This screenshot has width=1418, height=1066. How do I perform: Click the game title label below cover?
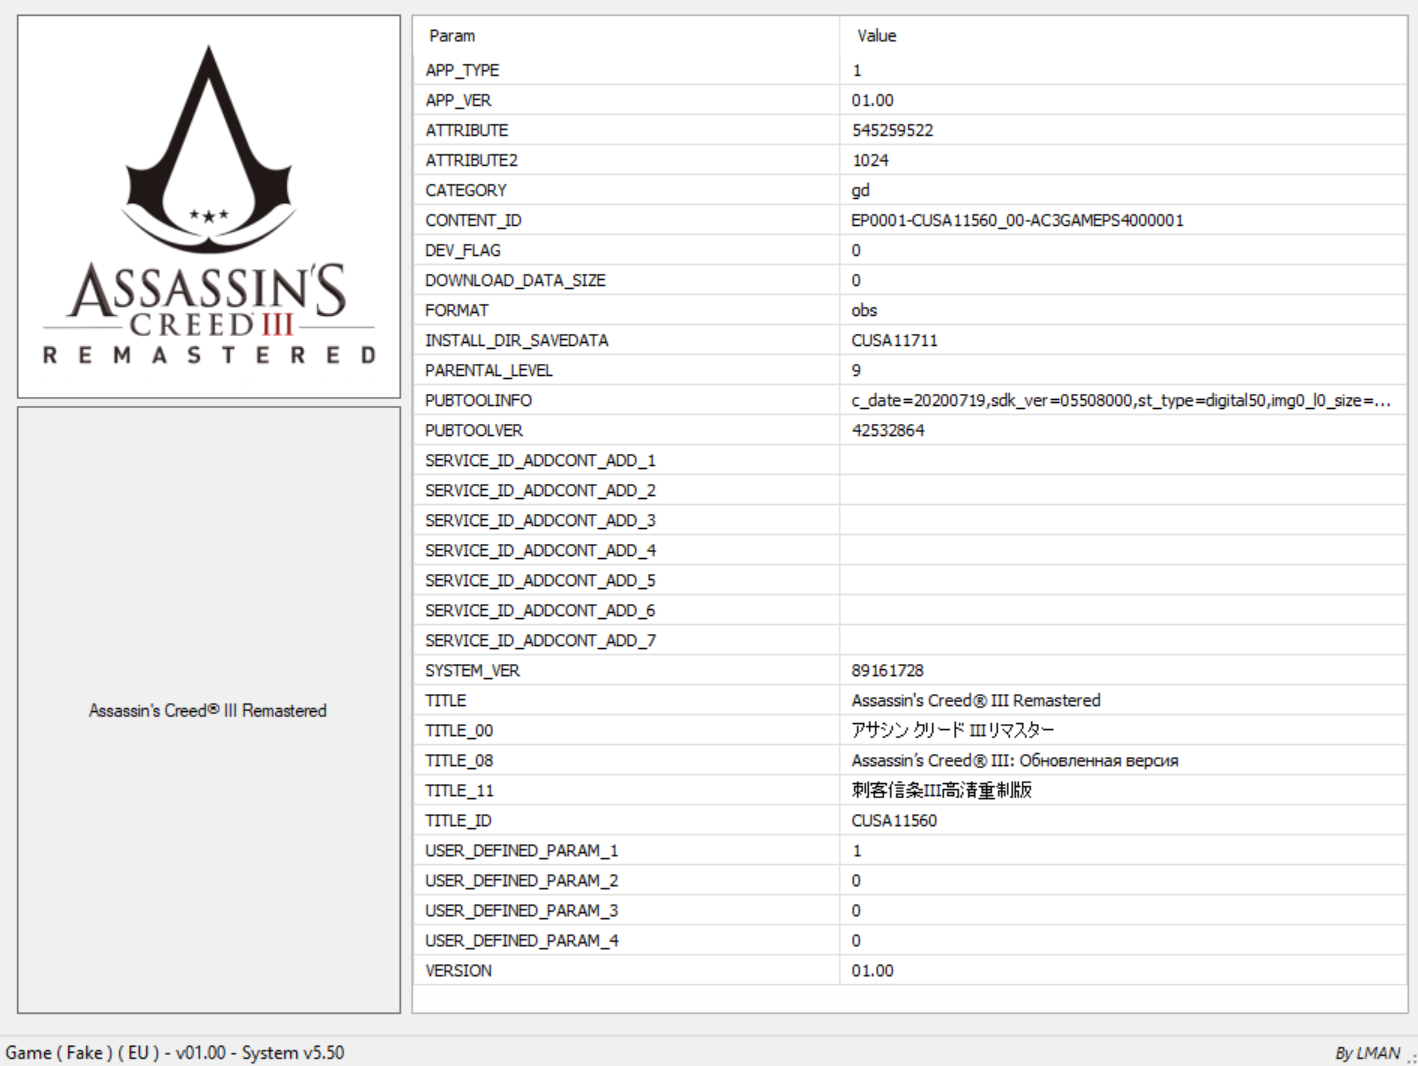click(x=208, y=710)
